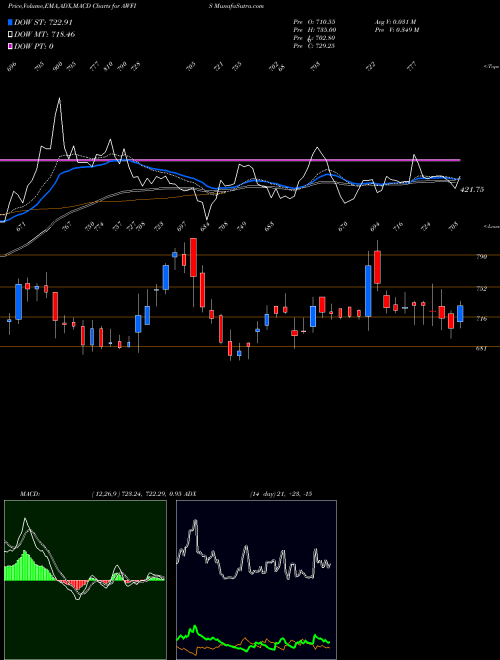The width and height of the screenshot is (500, 660).
Task: Select the 'DOW MT: 718.46' legend text
Action: point(45,35)
